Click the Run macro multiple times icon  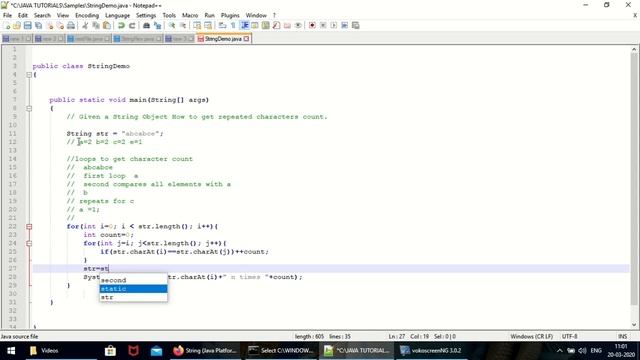click(x=344, y=25)
